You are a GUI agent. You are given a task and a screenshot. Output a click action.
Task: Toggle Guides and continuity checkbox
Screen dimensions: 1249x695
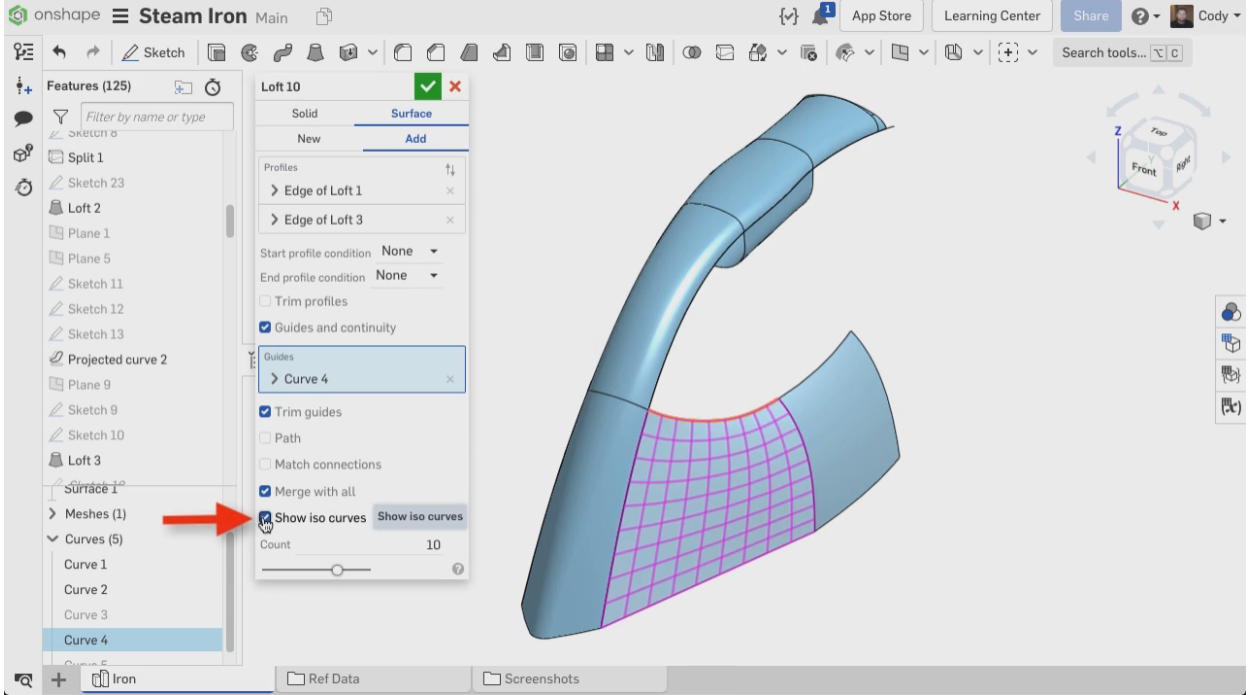pos(265,327)
